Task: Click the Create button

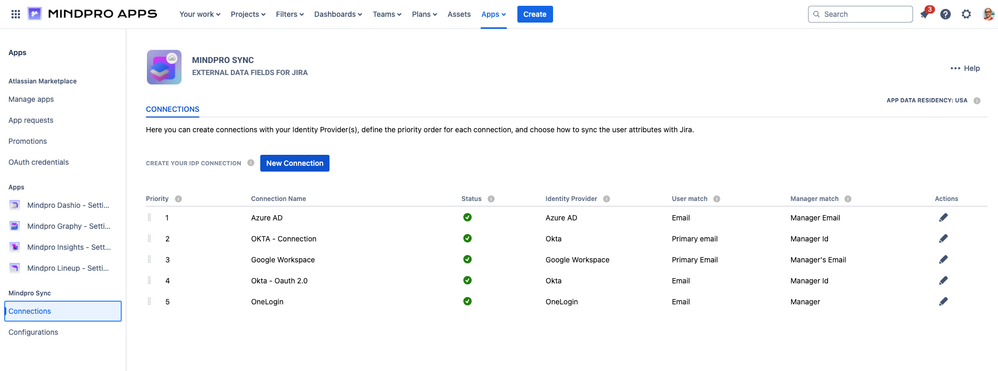Action: pyautogui.click(x=535, y=14)
